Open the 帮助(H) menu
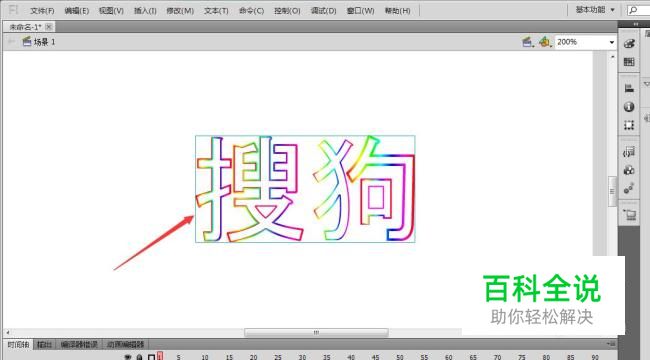 [x=397, y=11]
